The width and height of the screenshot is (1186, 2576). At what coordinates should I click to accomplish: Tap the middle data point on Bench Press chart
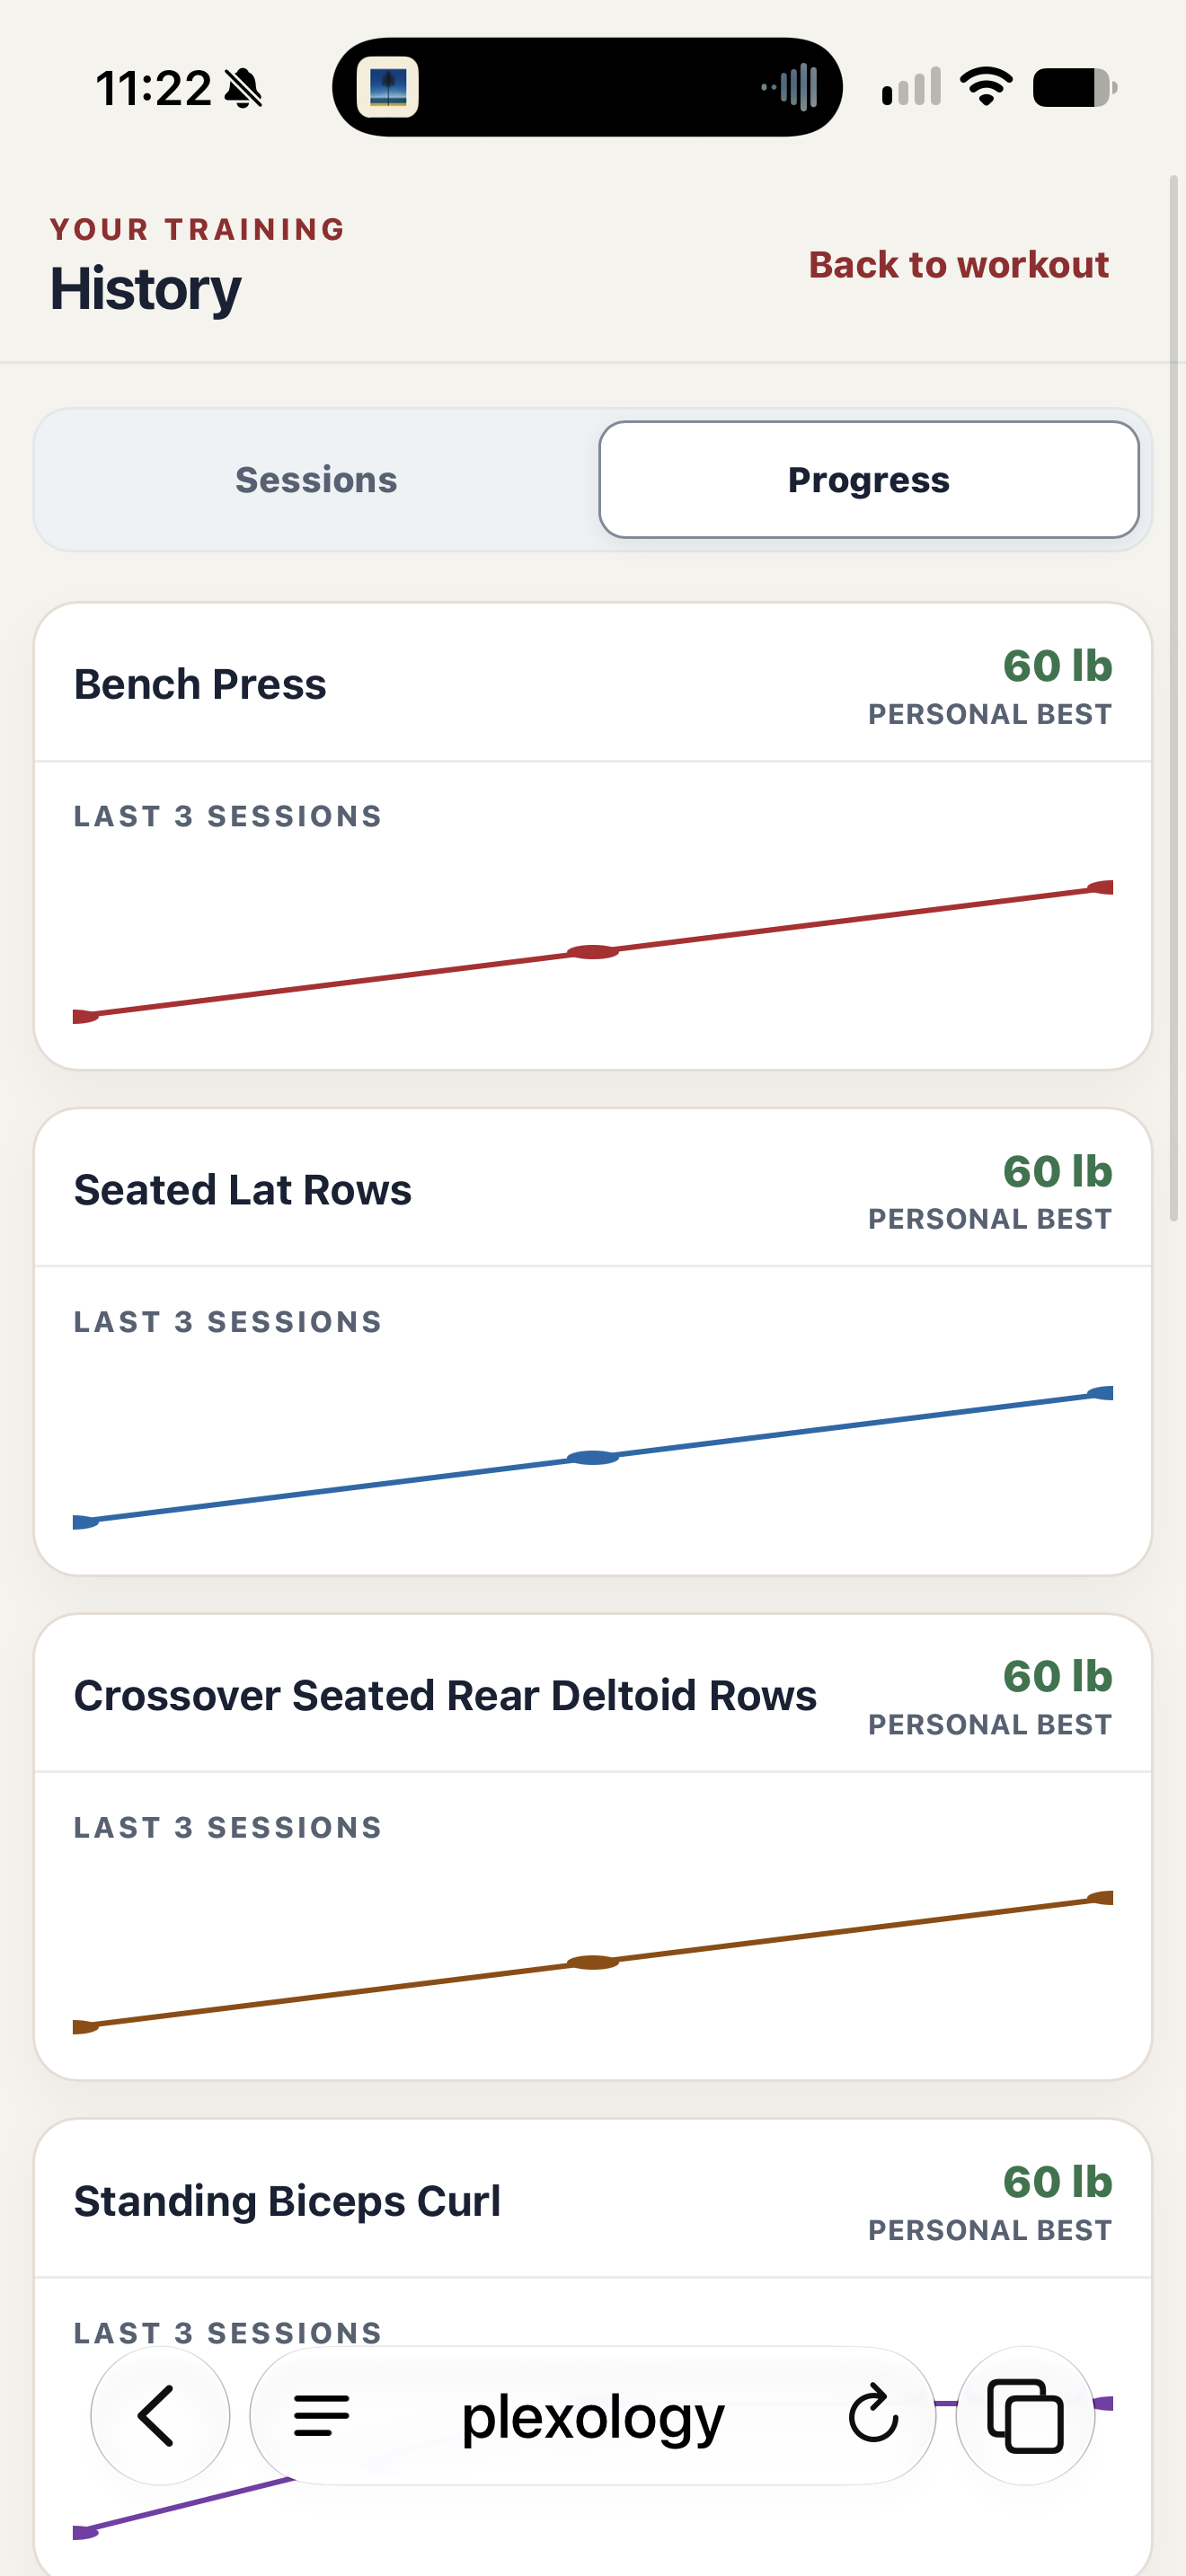pyautogui.click(x=593, y=952)
